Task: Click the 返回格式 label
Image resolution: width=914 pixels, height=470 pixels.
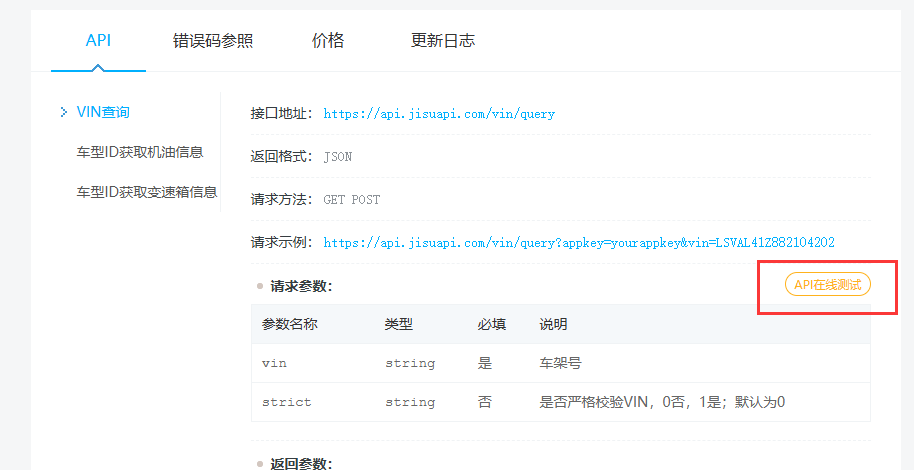Action: [282, 157]
